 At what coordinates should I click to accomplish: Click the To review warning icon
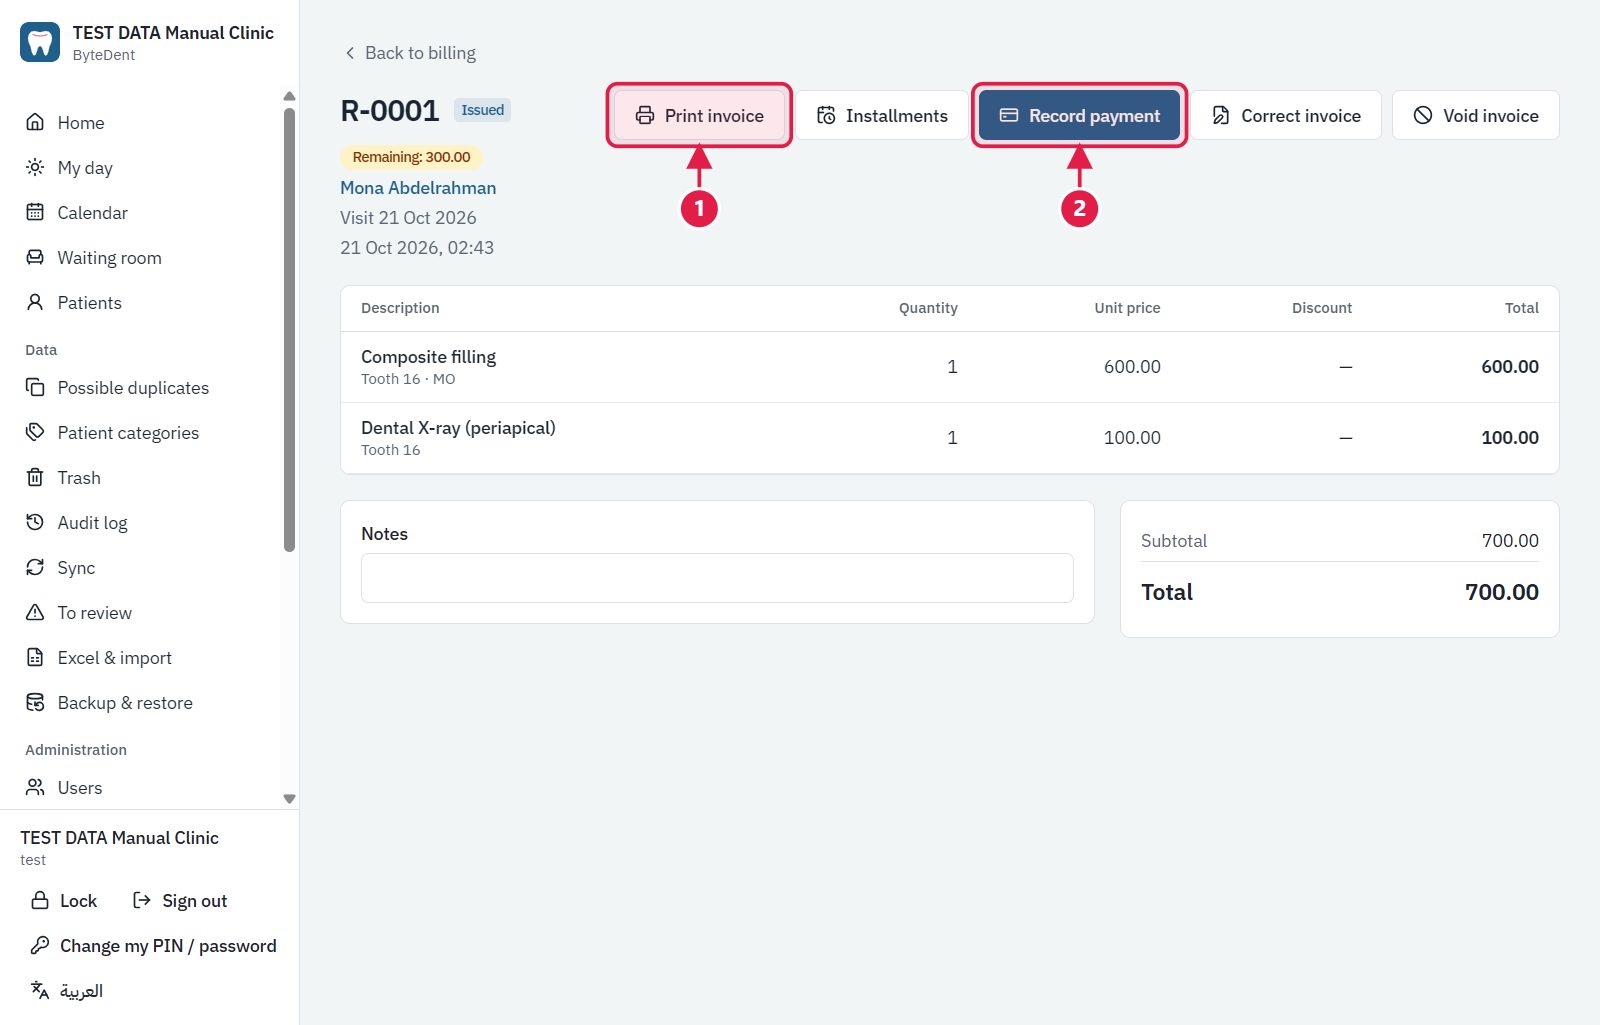click(35, 612)
